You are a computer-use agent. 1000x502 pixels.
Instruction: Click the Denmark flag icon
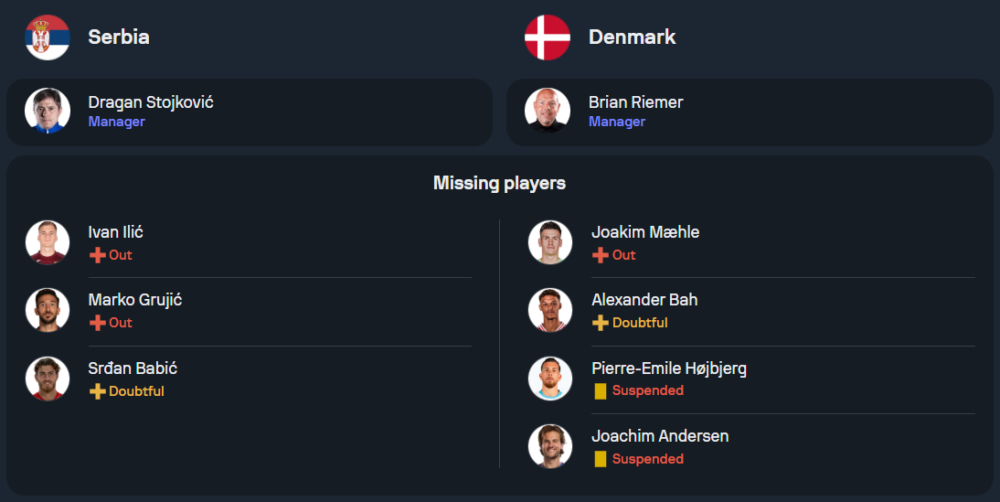click(x=547, y=37)
